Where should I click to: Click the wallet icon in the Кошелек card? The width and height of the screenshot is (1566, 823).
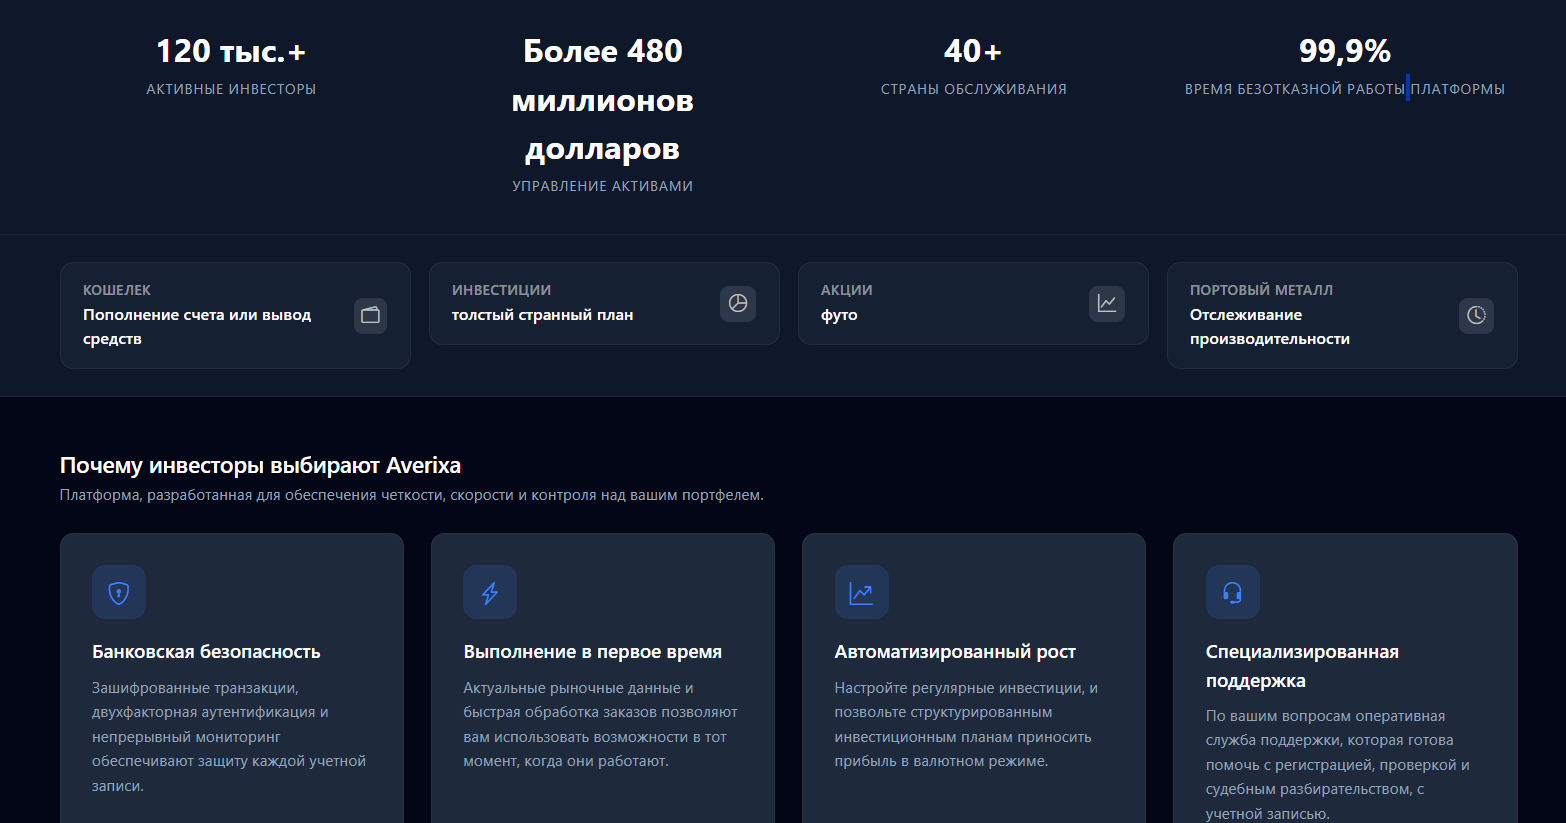tap(370, 315)
